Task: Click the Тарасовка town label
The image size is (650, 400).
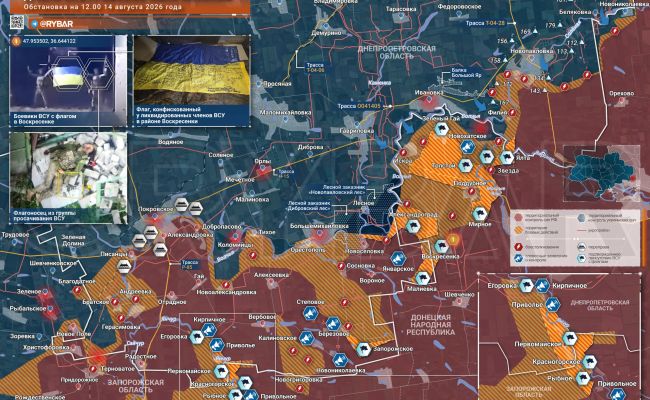Action: (401, 9)
